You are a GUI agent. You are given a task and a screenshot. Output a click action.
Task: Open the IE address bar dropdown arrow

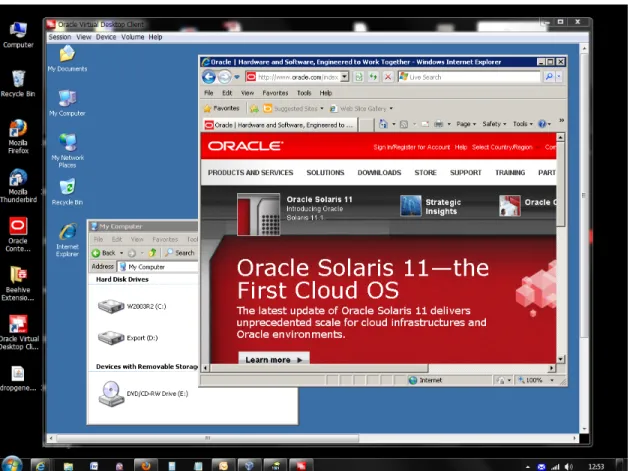click(344, 77)
